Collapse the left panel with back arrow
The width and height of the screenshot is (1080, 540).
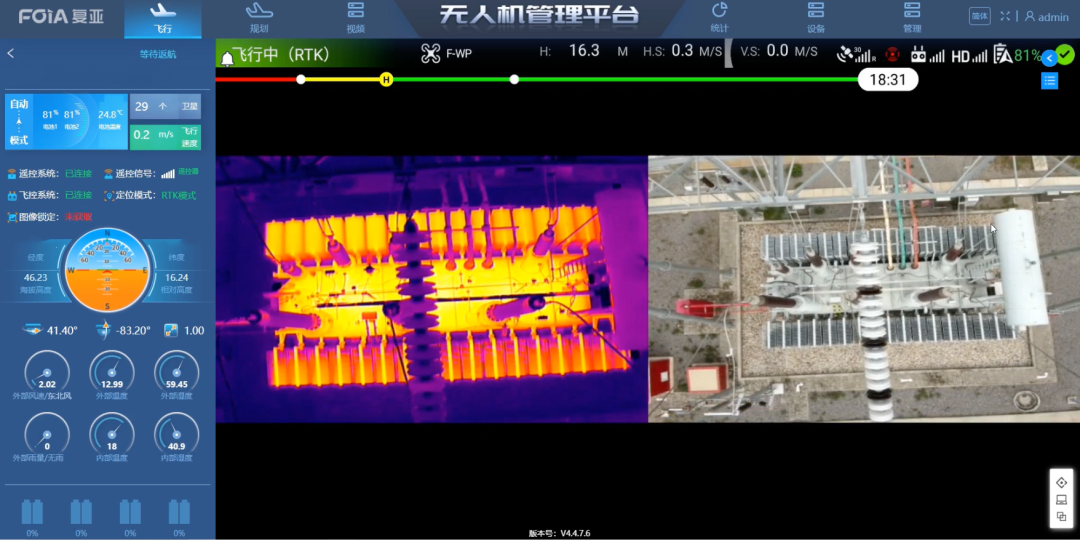click(x=11, y=54)
